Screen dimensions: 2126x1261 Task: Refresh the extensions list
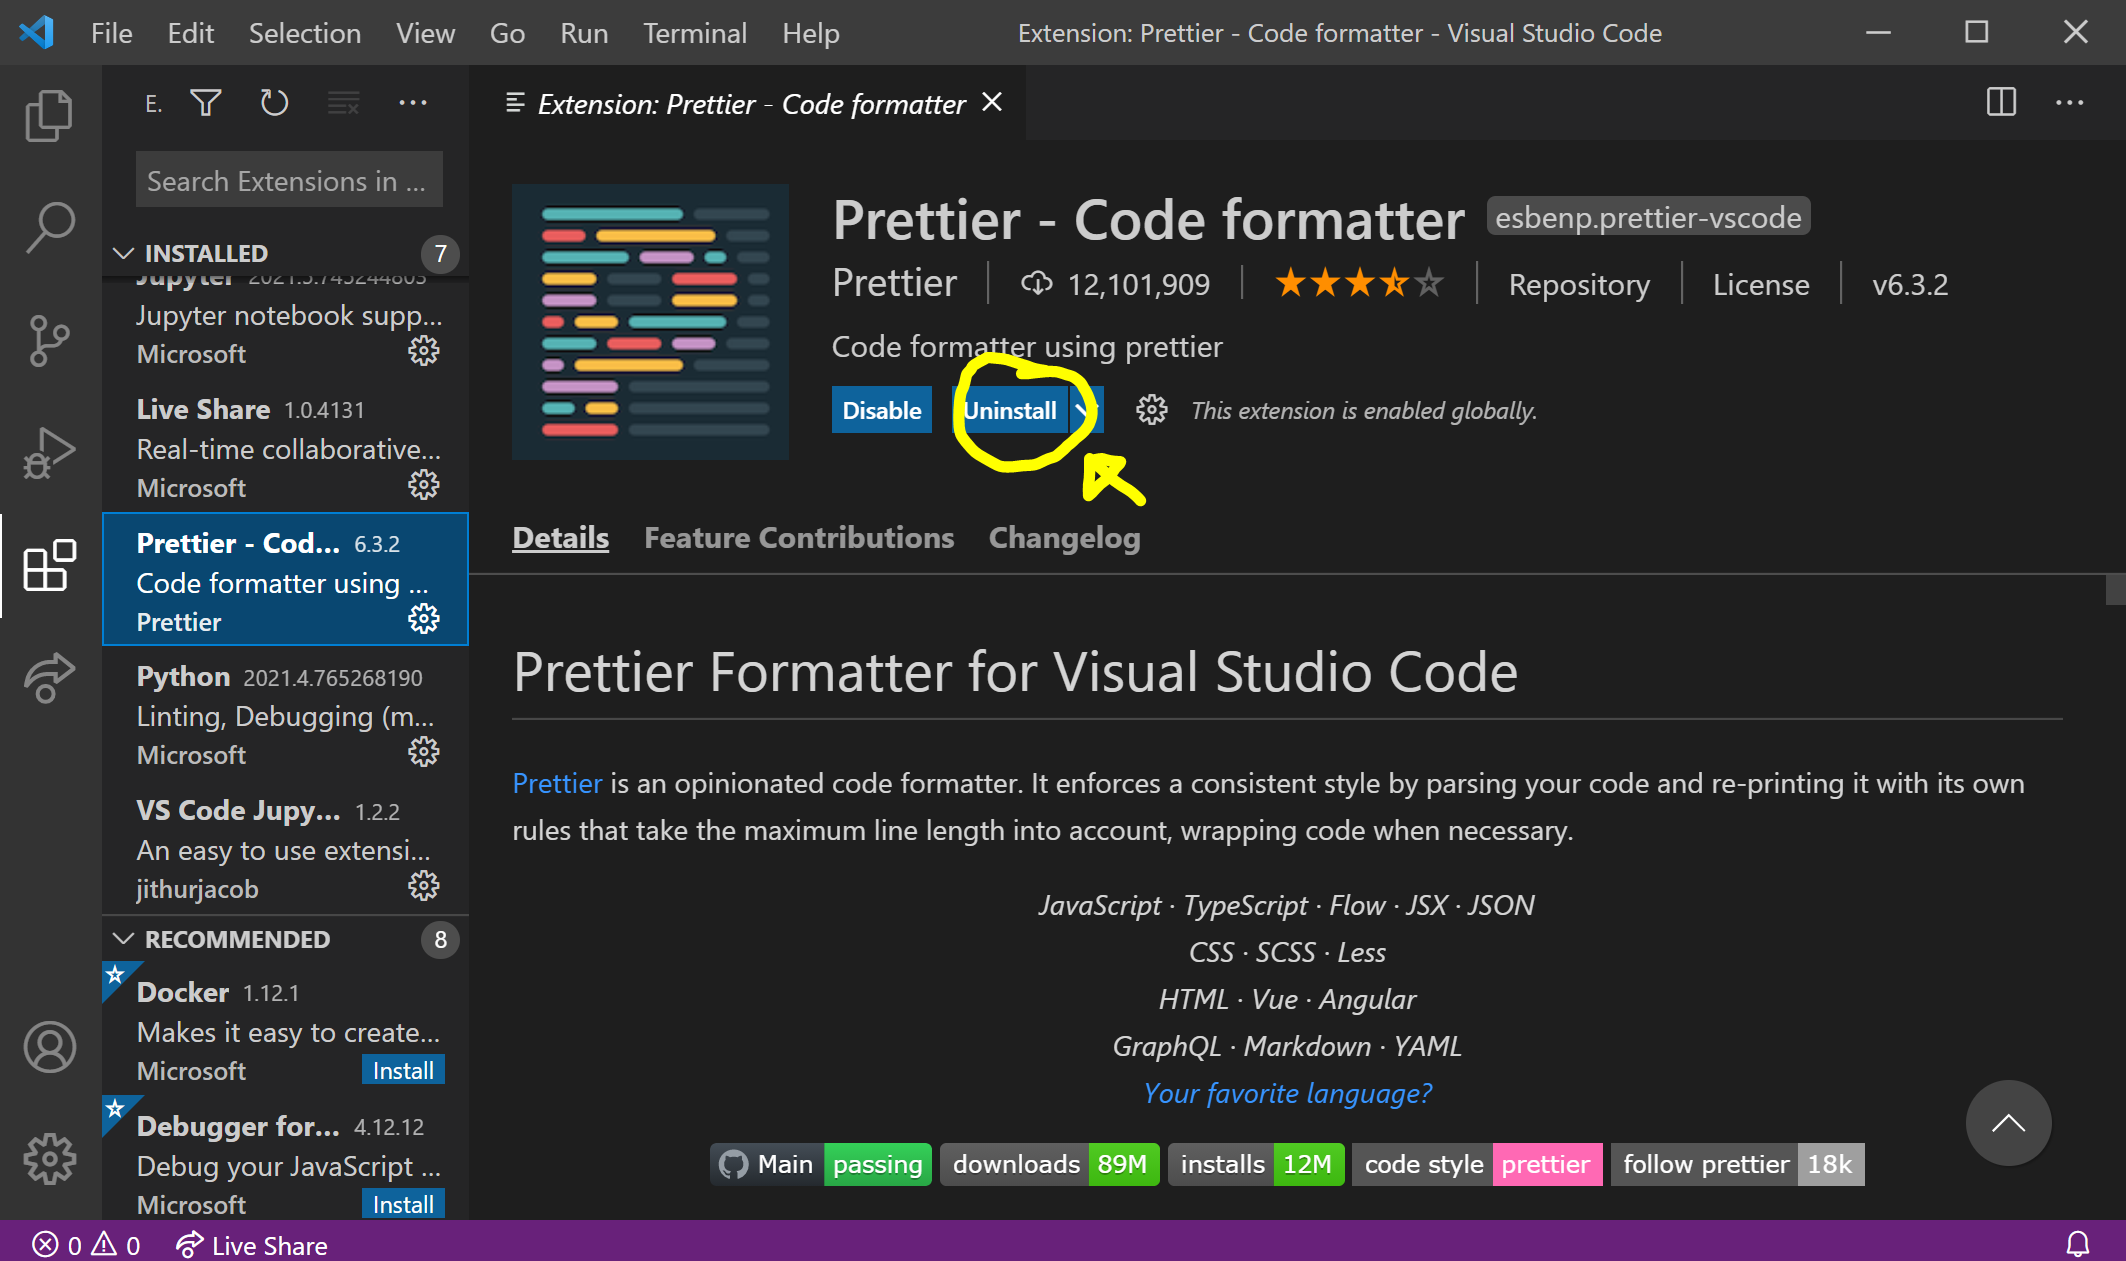pos(274,103)
